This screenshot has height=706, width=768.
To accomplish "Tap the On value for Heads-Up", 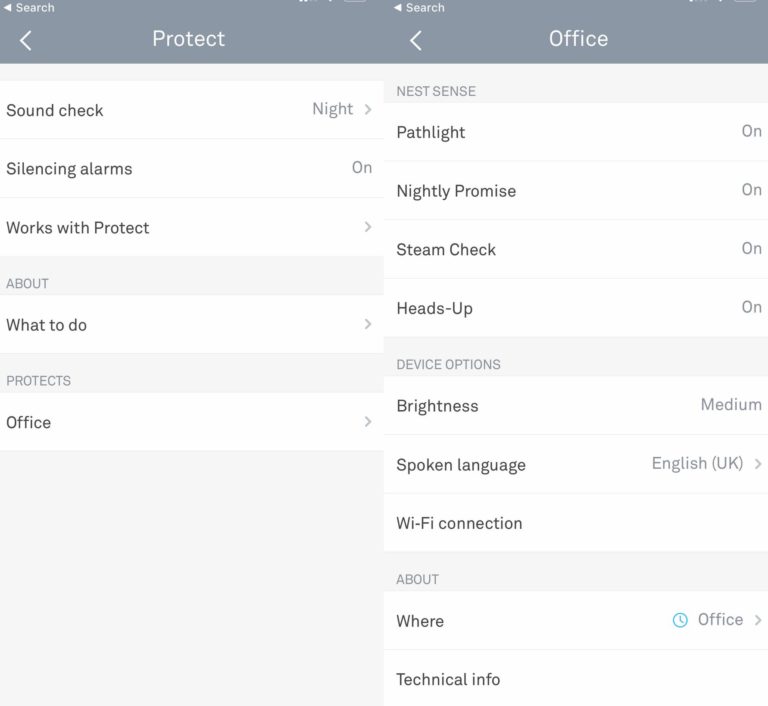I will tap(751, 307).
